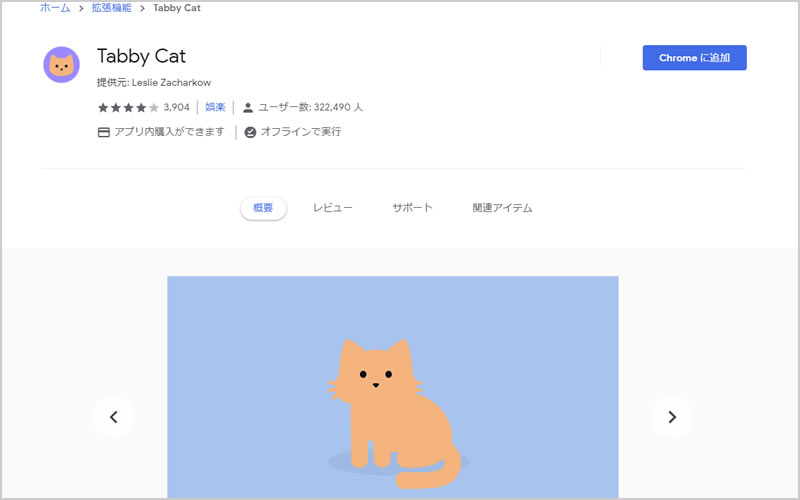Show previous screenshot with left arrow
This screenshot has width=800, height=500.
click(x=114, y=417)
